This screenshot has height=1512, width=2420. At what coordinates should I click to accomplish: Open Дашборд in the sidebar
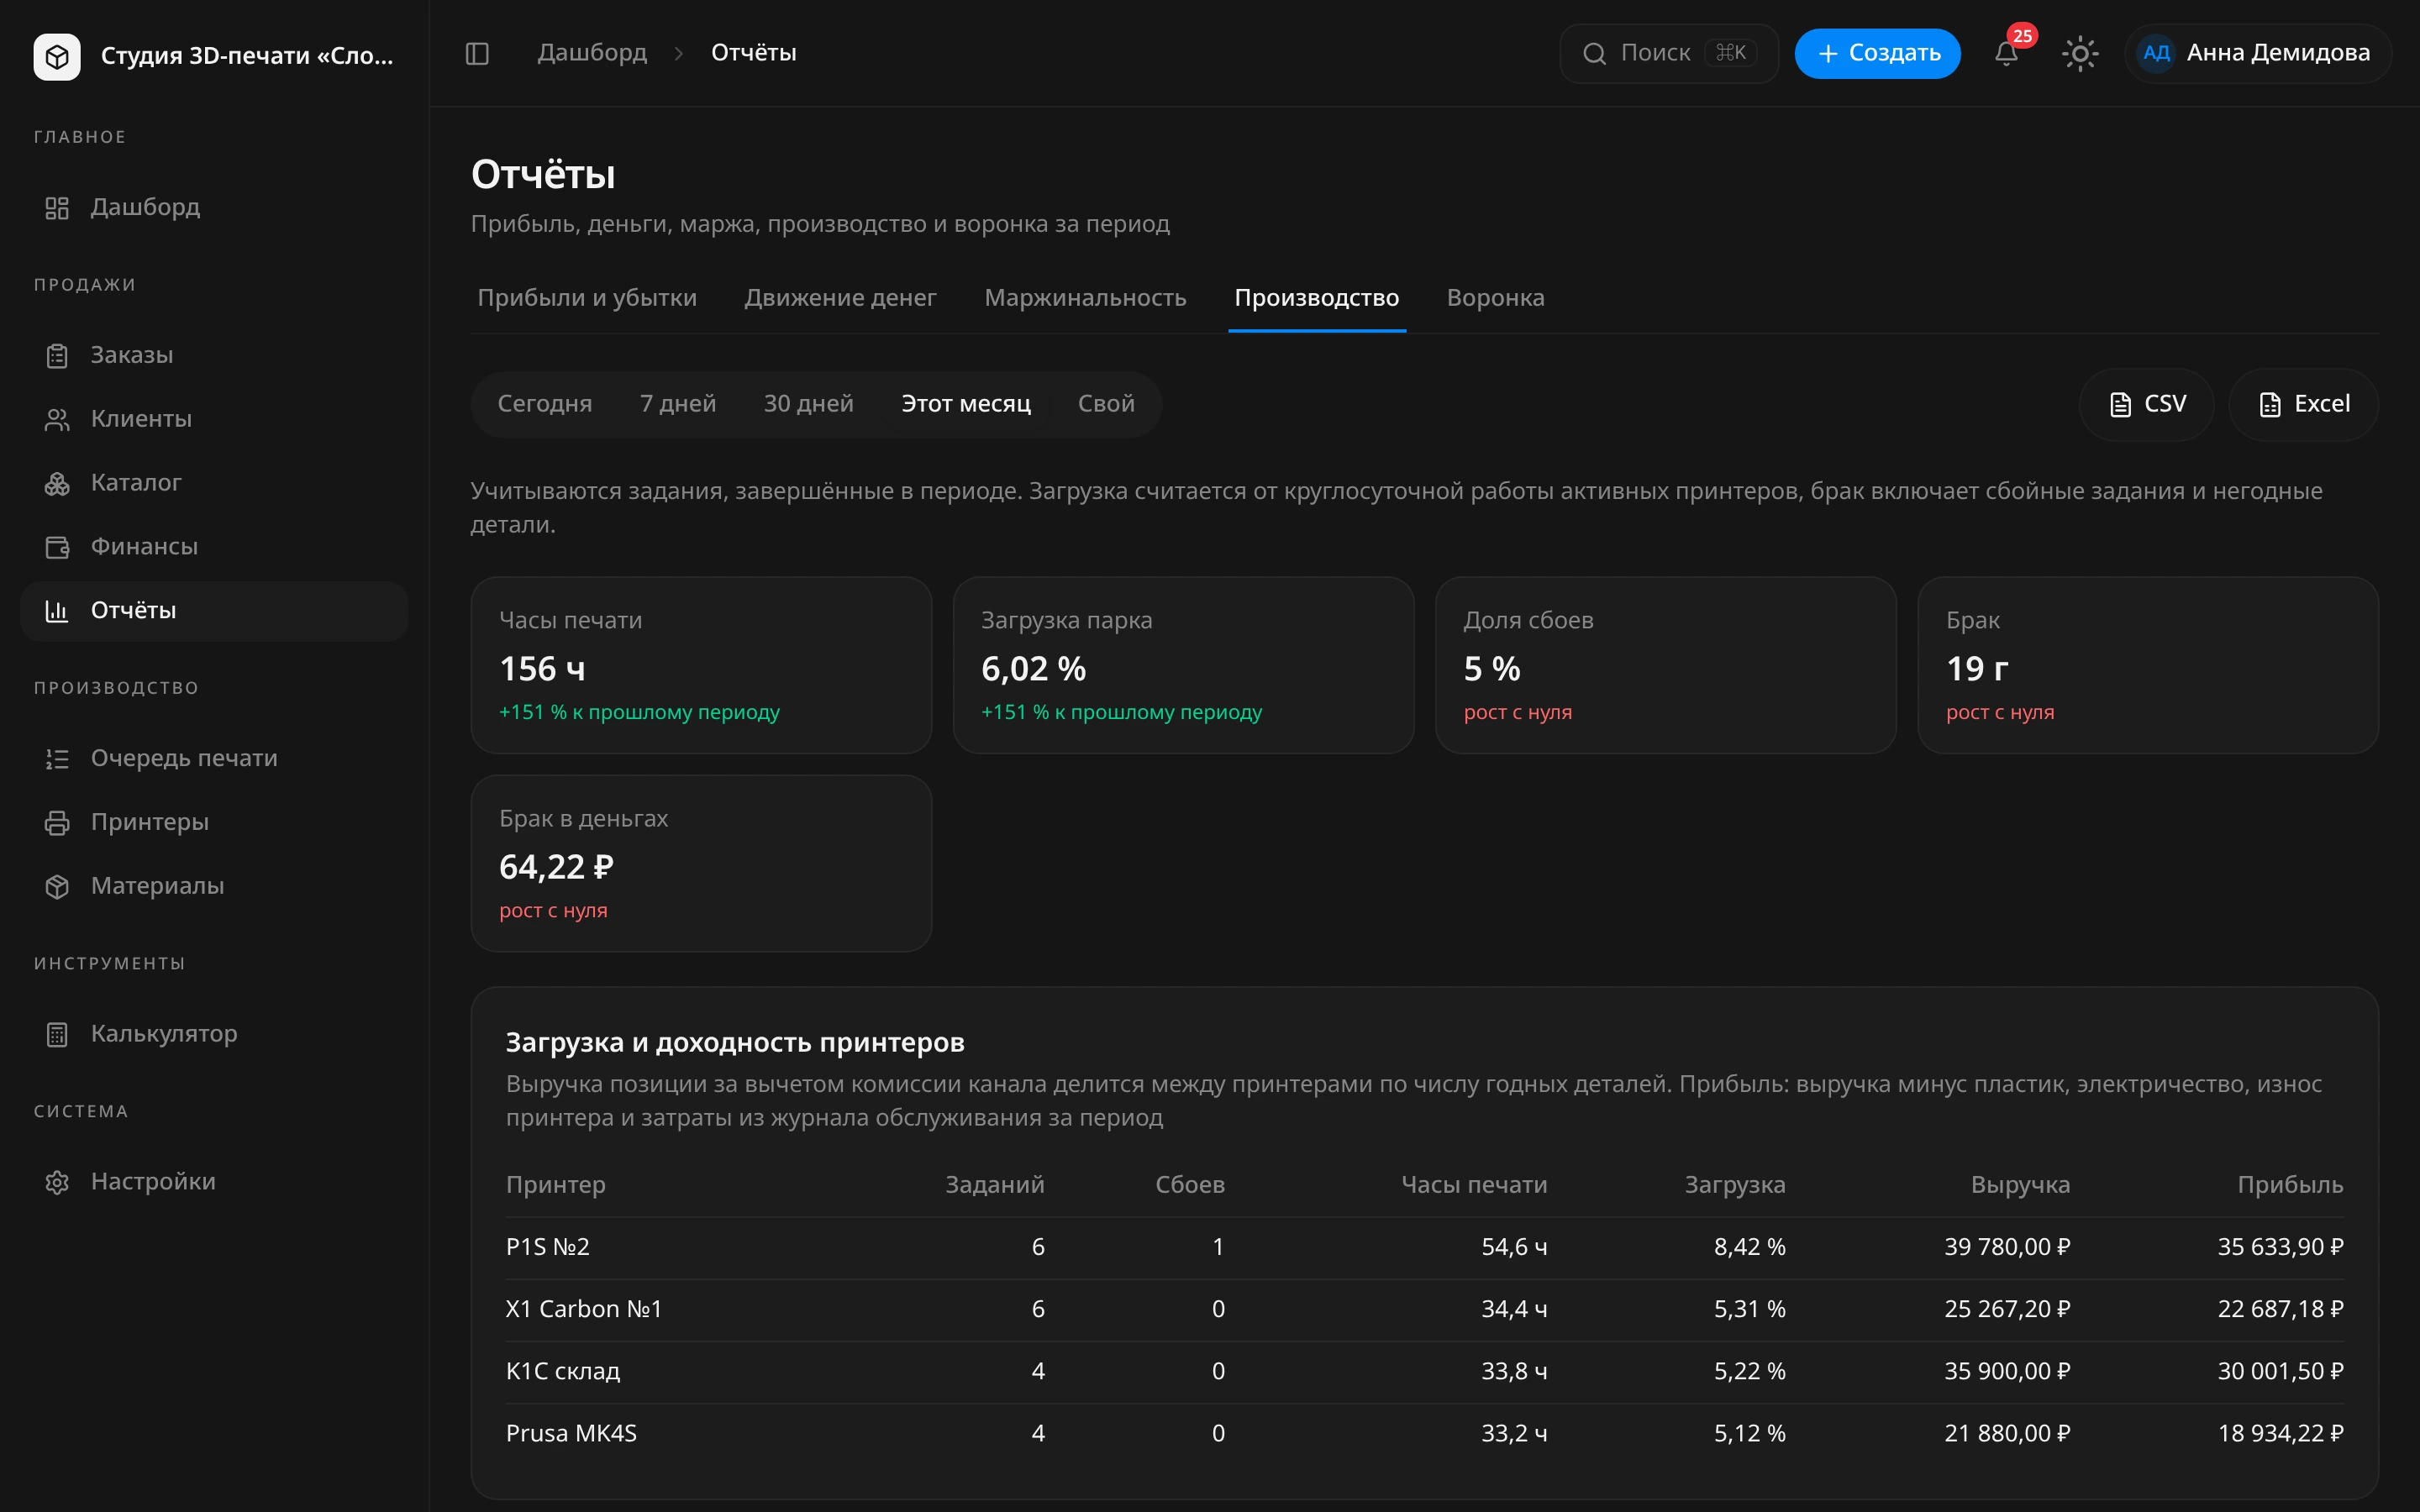tap(214, 207)
